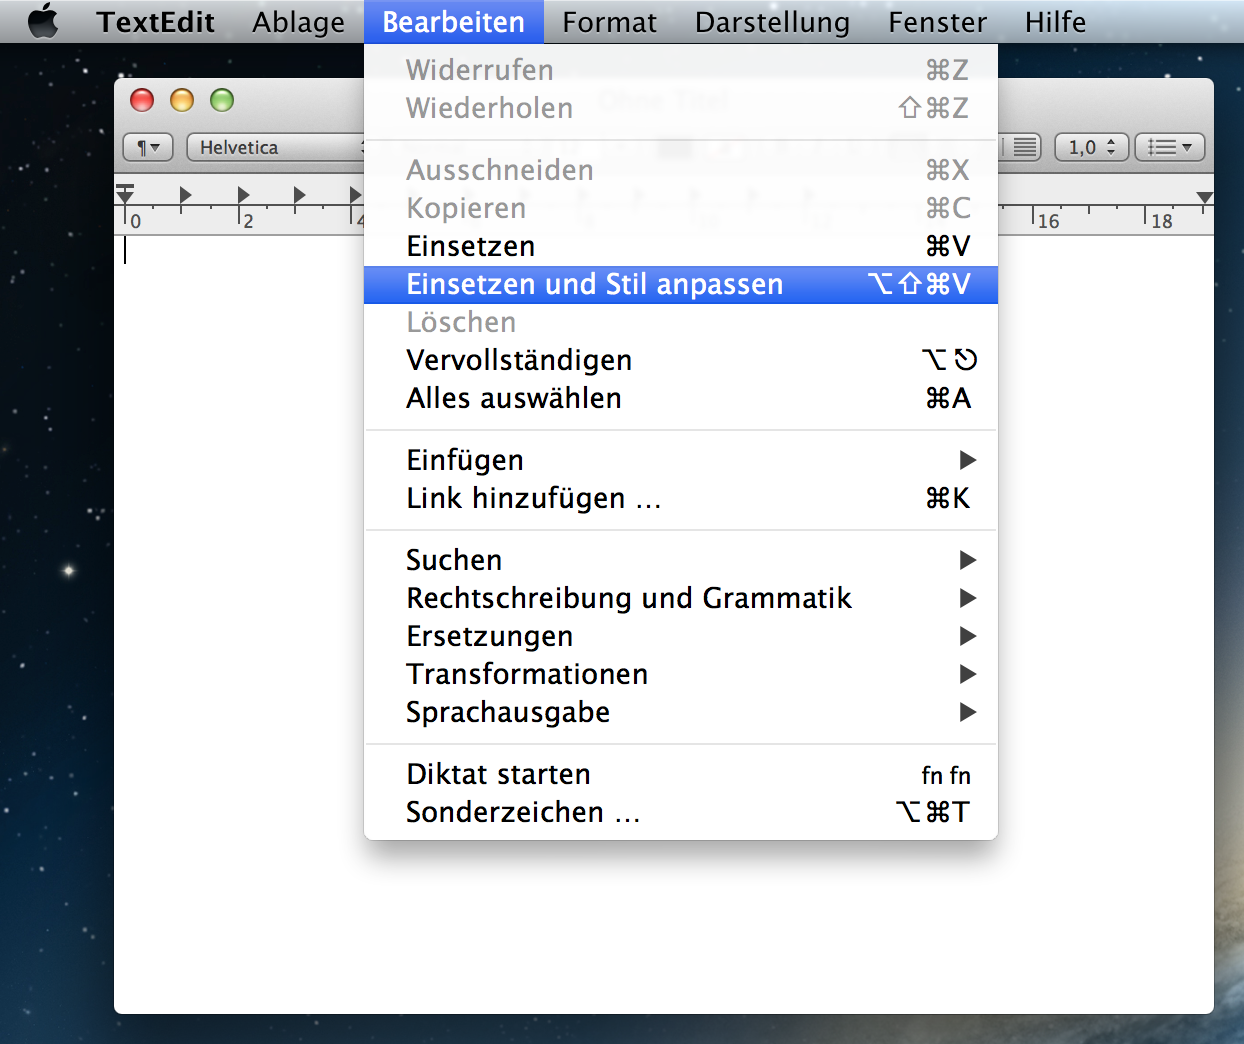Image resolution: width=1244 pixels, height=1044 pixels.
Task: Open the paragraph styles dropdown
Action: (x=148, y=147)
